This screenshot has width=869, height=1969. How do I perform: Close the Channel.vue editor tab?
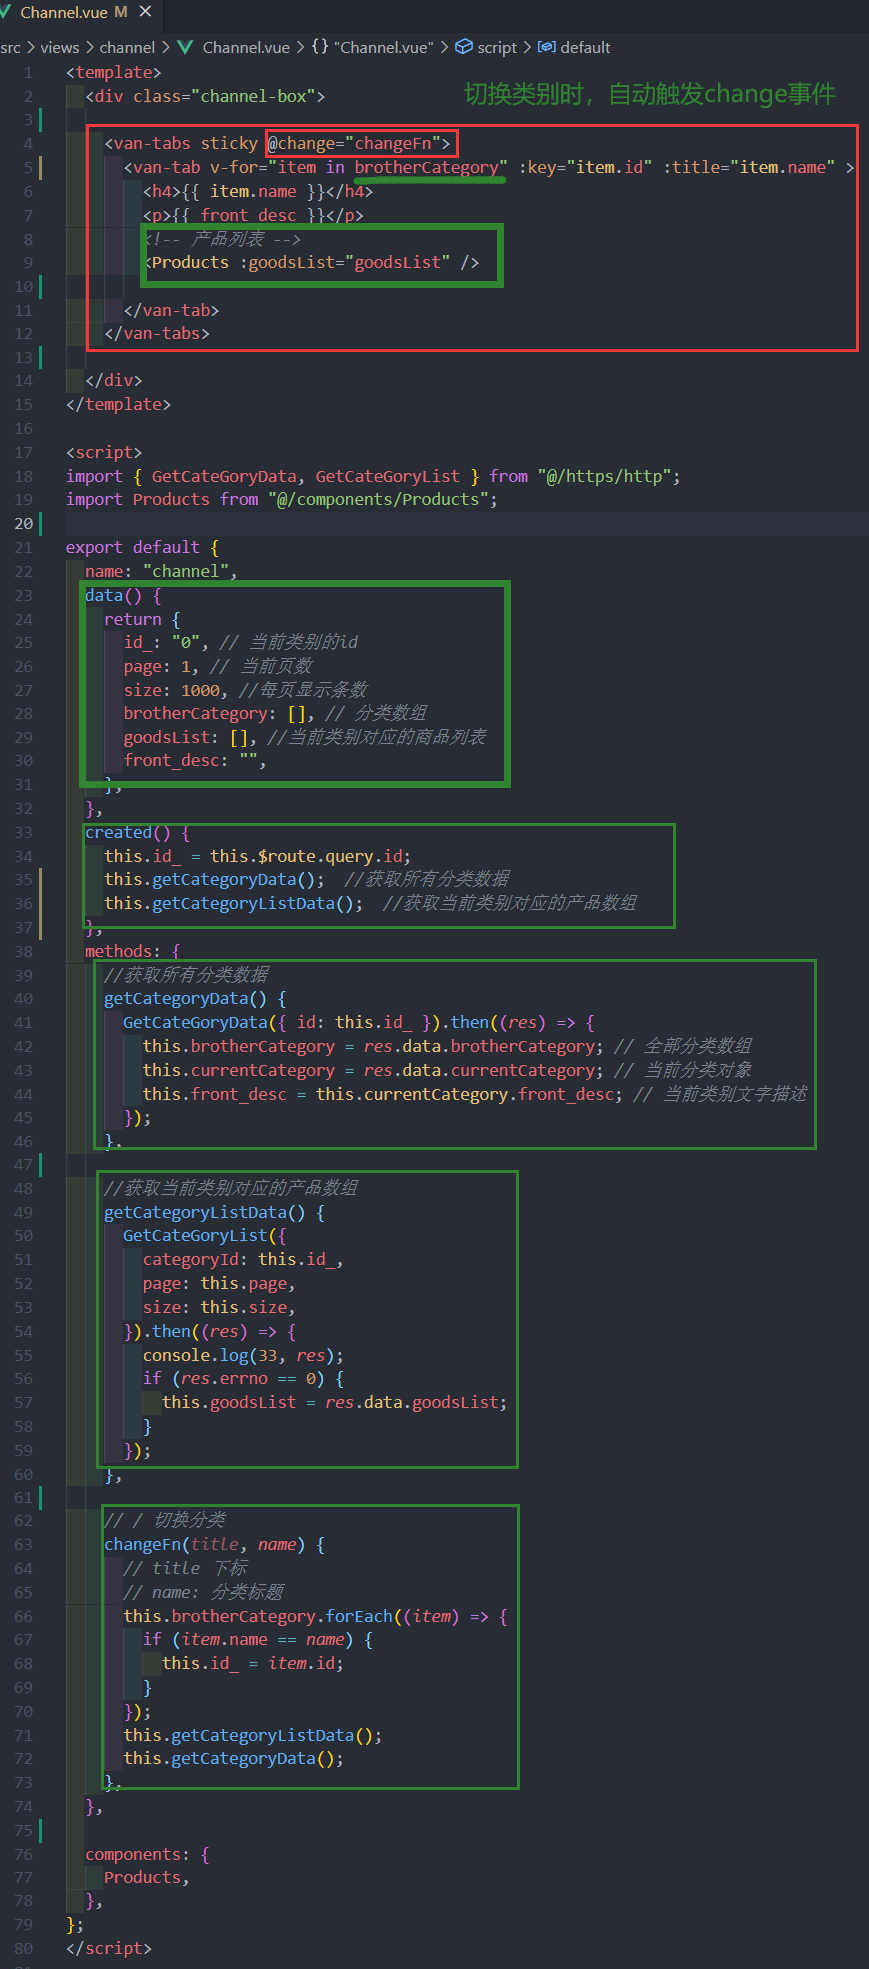click(146, 12)
